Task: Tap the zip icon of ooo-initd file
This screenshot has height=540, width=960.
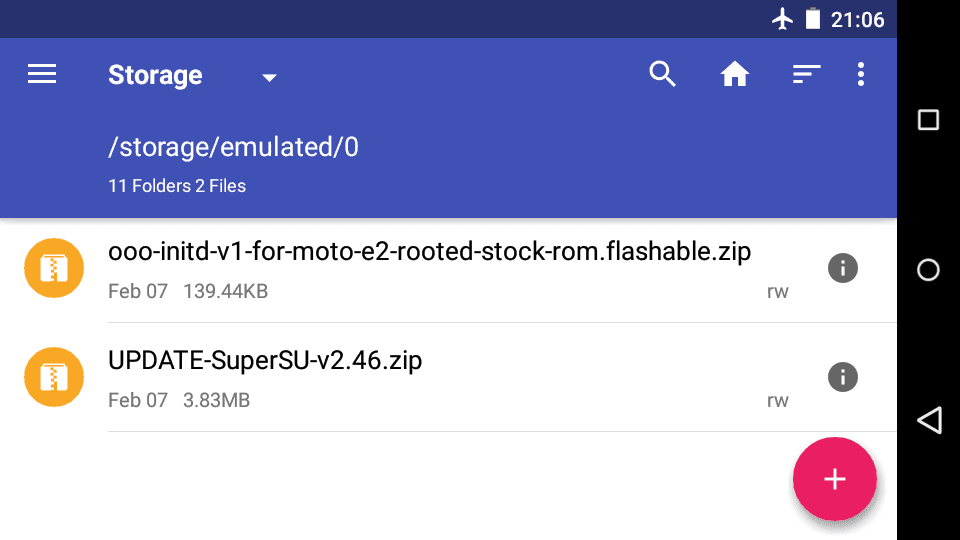Action: (x=54, y=268)
